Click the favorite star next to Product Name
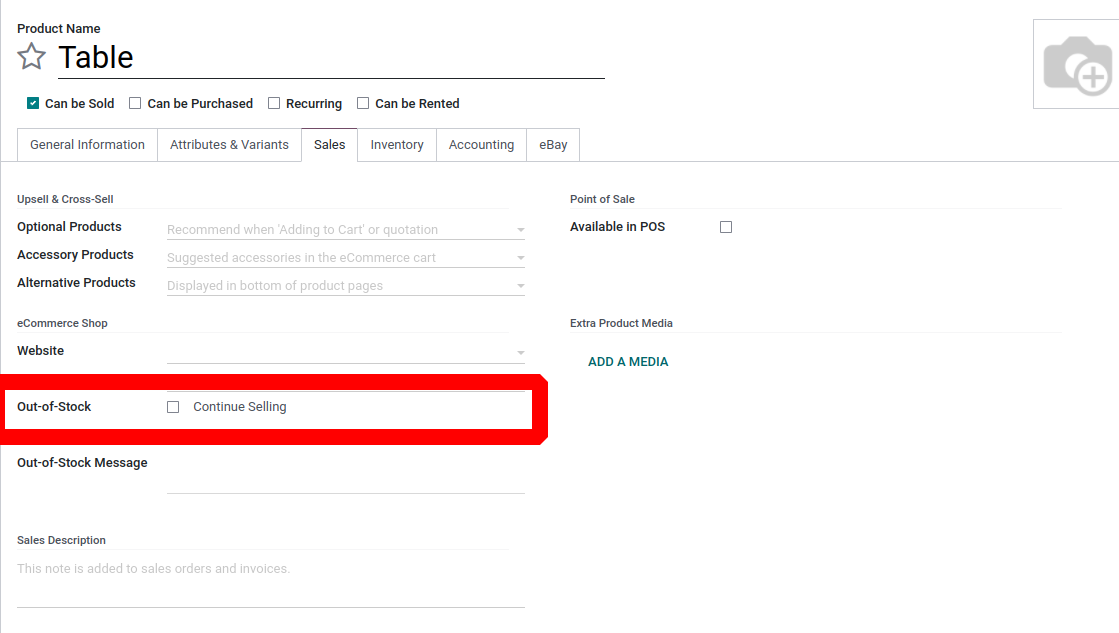Screen dimensions: 1119x633 [31, 57]
